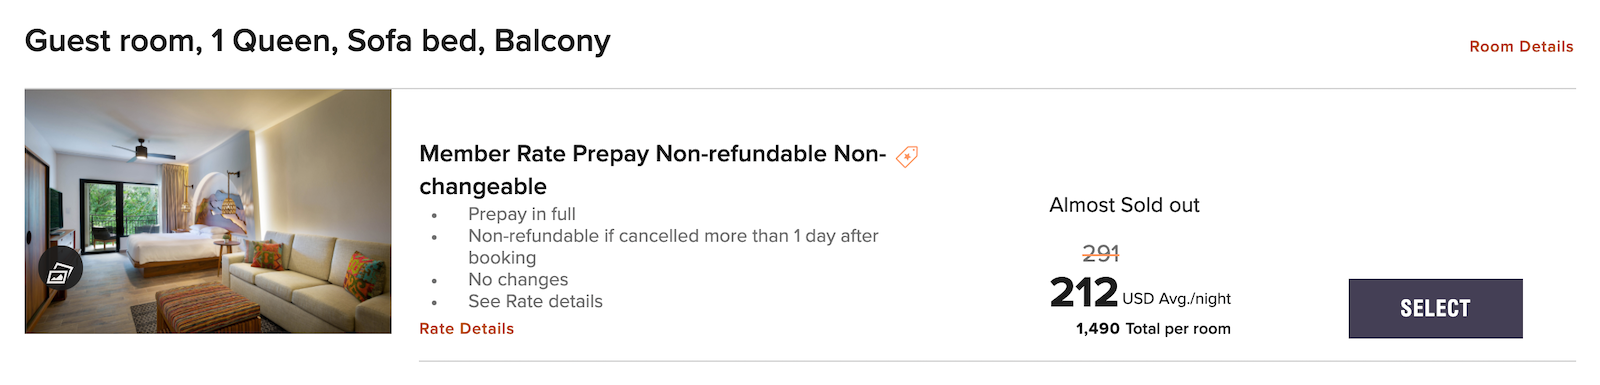Click the Member Rate Prepay Non-refundable title

pyautogui.click(x=652, y=170)
